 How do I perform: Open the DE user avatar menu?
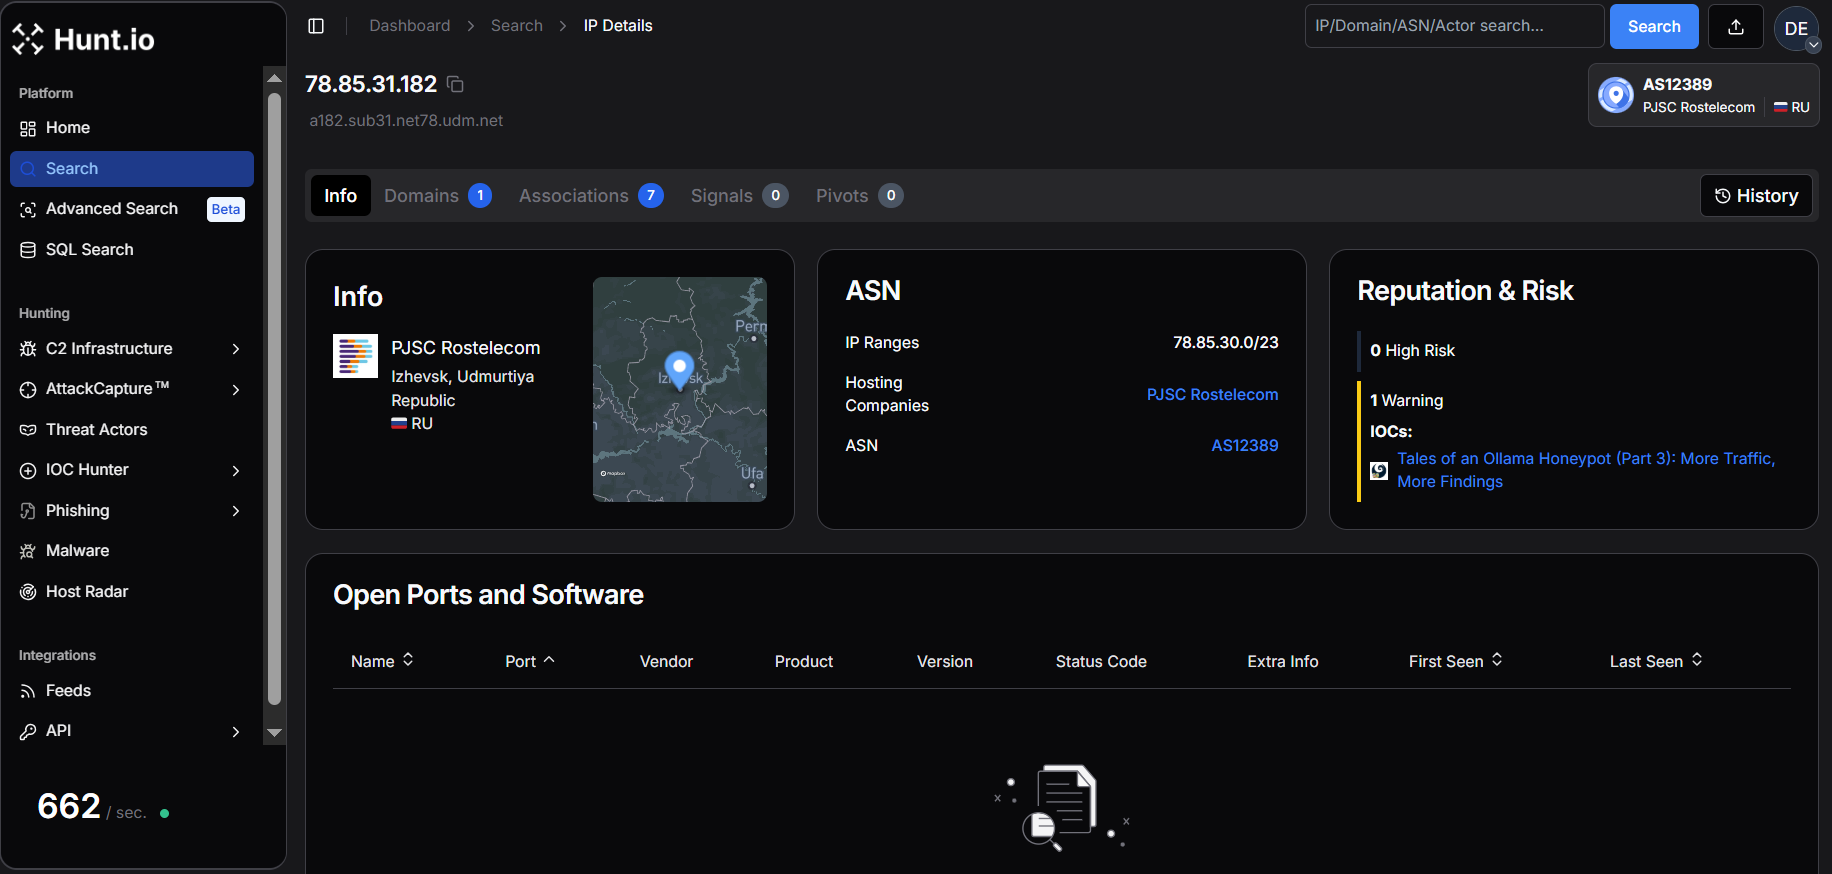(1796, 28)
